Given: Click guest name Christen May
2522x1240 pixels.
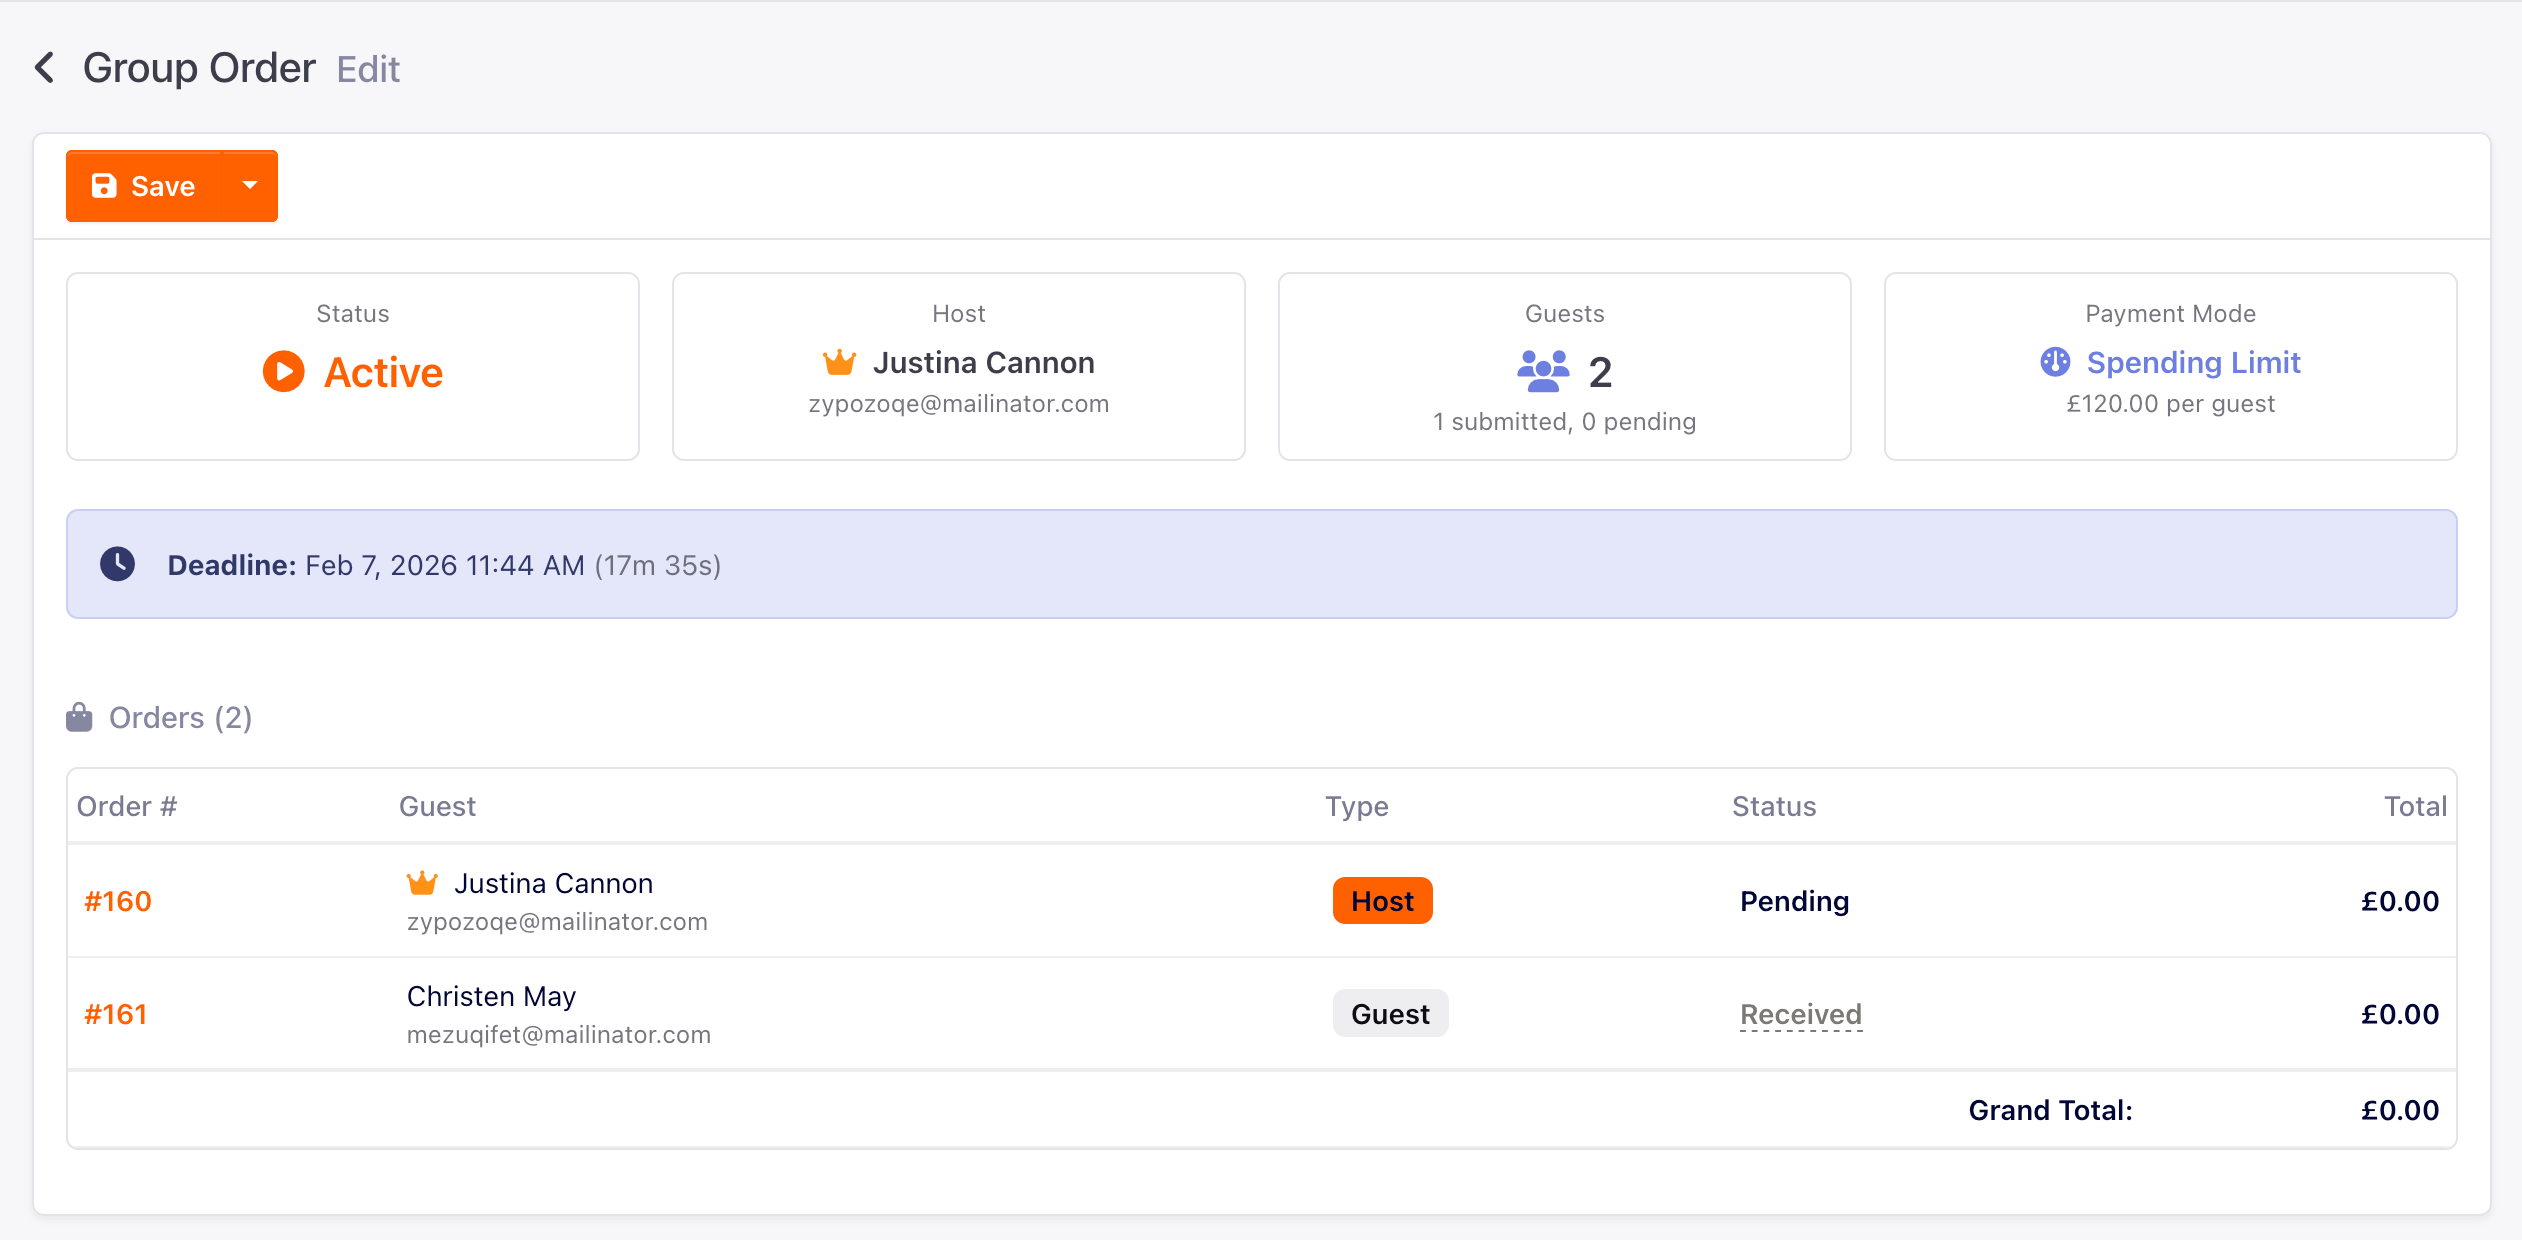Looking at the screenshot, I should point(491,996).
